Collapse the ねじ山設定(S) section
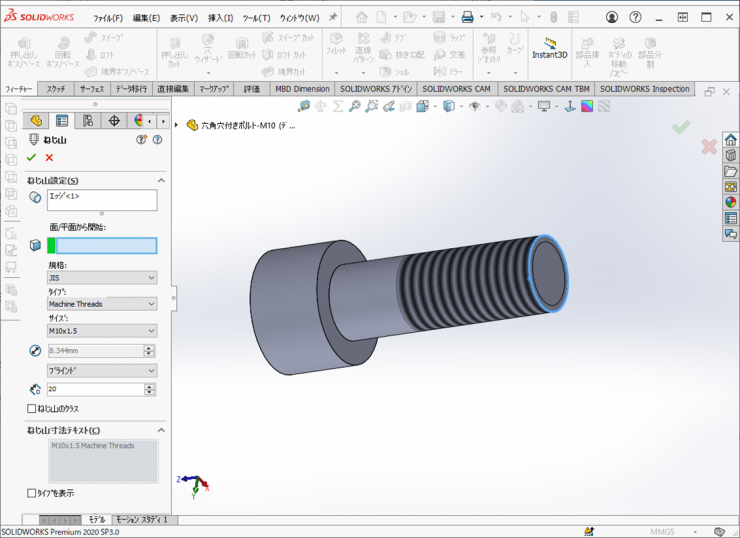 pos(161,180)
